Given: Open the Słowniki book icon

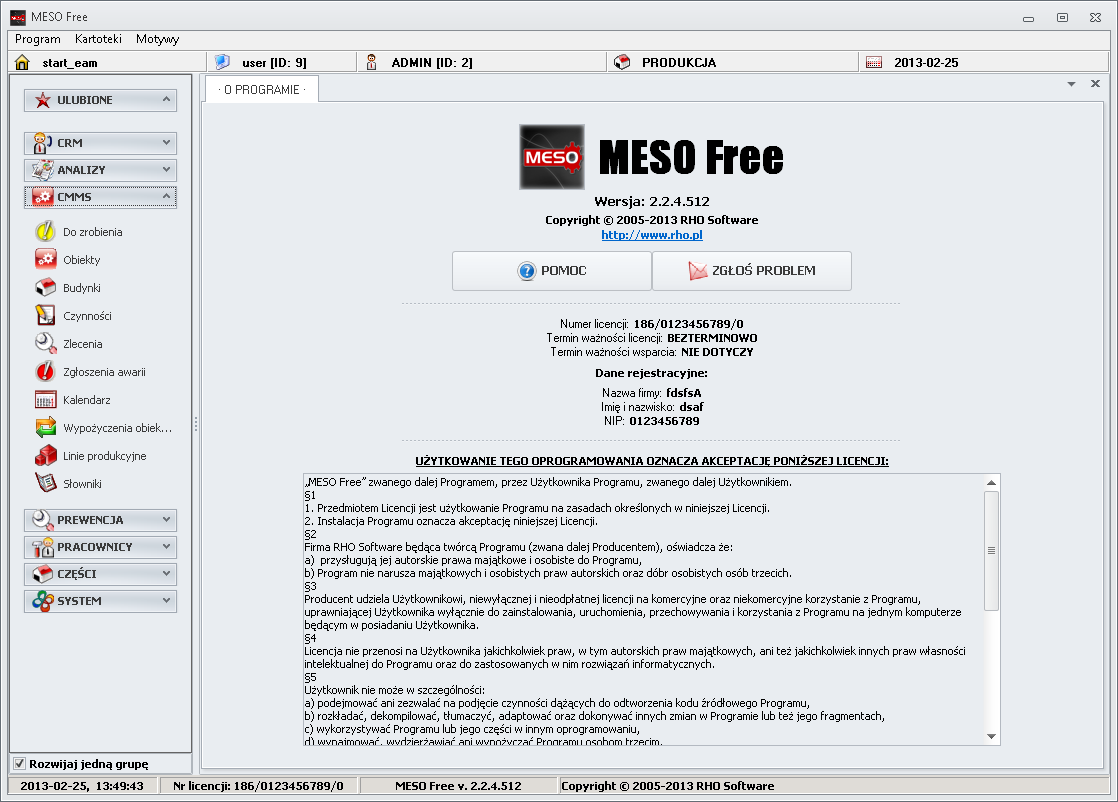Looking at the screenshot, I should point(46,483).
